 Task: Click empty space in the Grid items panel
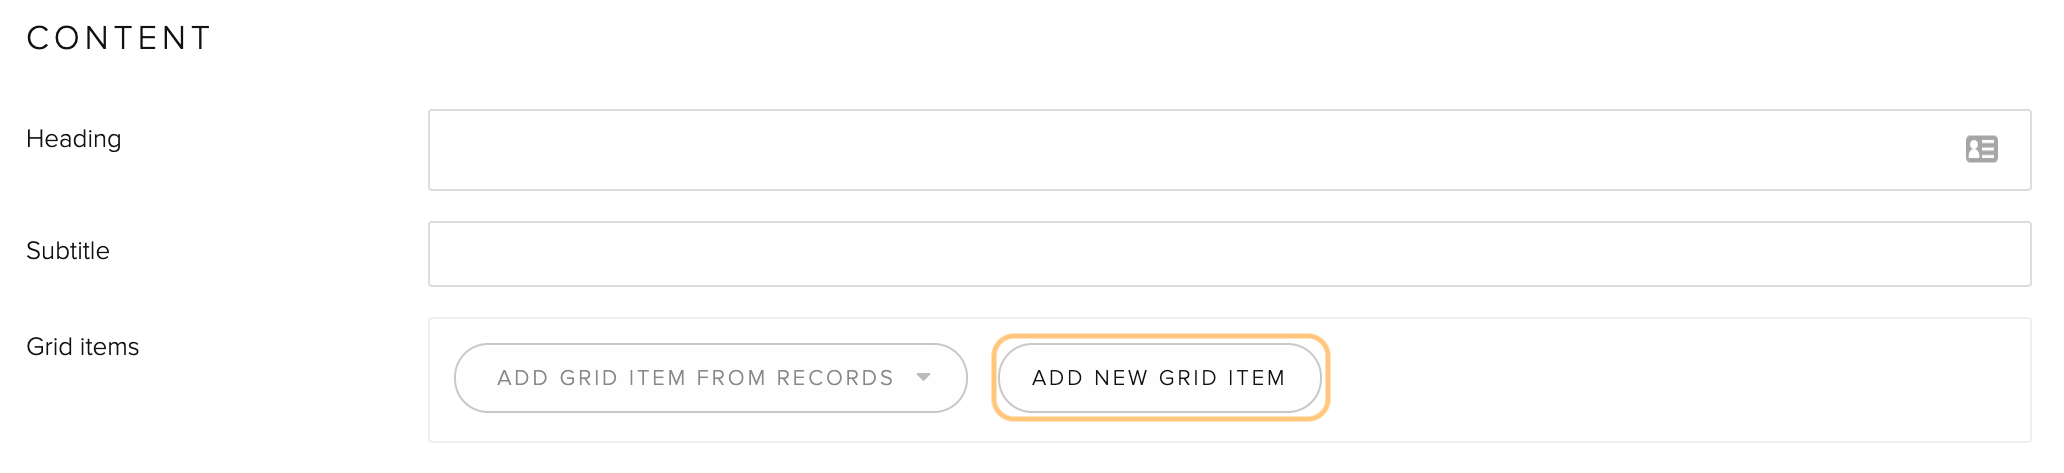pyautogui.click(x=1680, y=380)
